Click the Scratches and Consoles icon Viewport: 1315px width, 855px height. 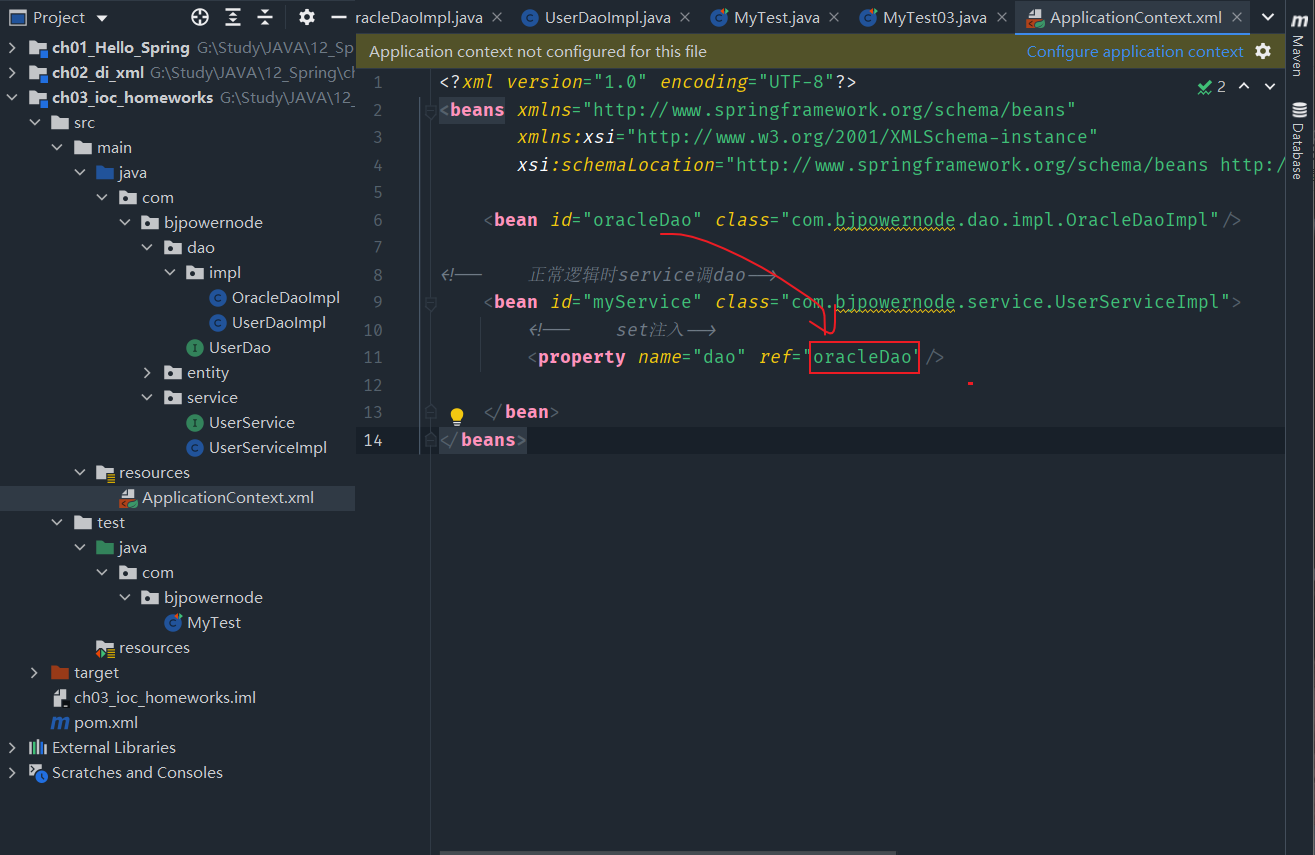(x=38, y=772)
